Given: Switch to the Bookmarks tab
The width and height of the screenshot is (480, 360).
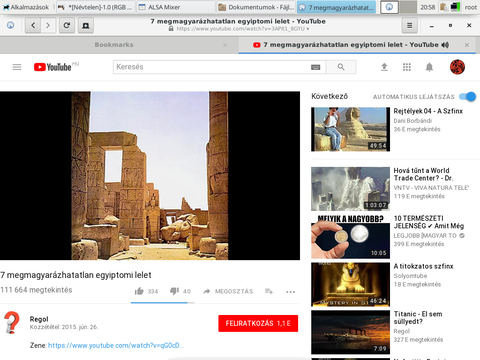Looking at the screenshot, I should click(114, 45).
